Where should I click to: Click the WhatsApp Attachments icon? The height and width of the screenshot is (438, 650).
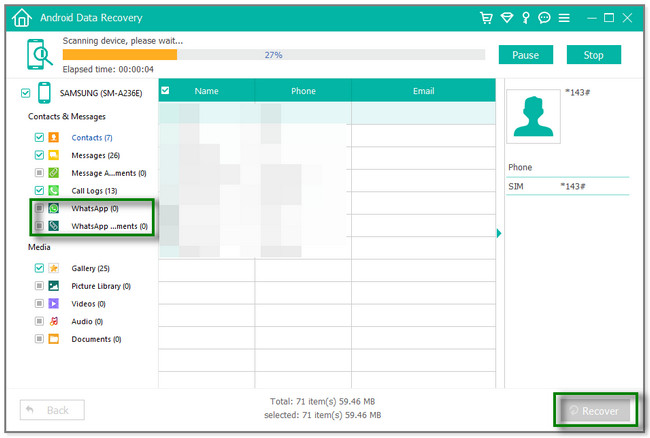53,226
